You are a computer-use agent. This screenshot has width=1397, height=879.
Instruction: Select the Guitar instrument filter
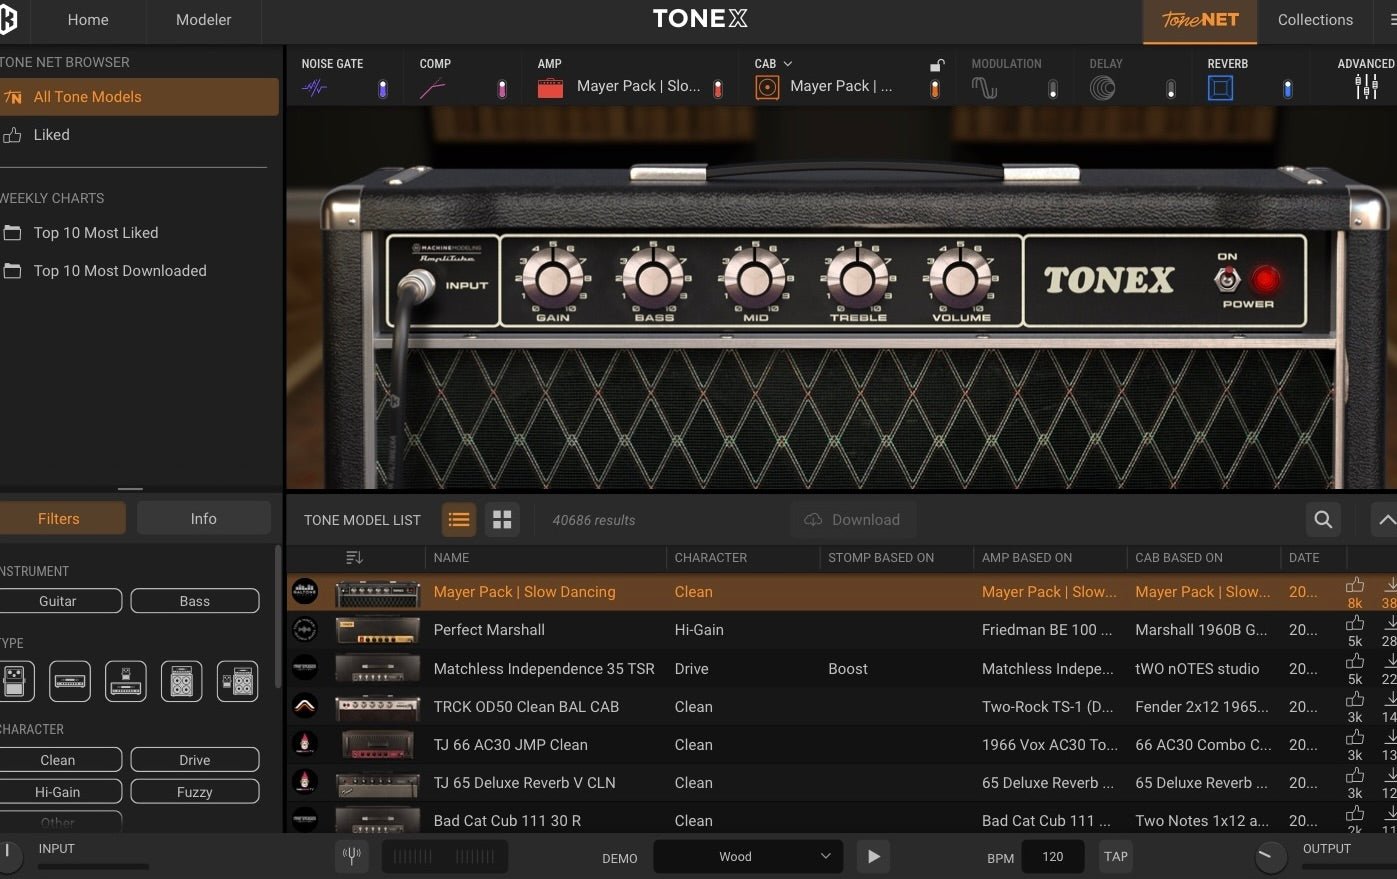59,601
